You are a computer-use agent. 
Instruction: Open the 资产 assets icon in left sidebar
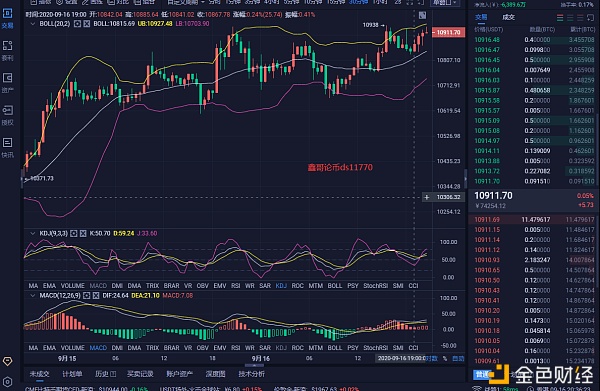(7, 83)
